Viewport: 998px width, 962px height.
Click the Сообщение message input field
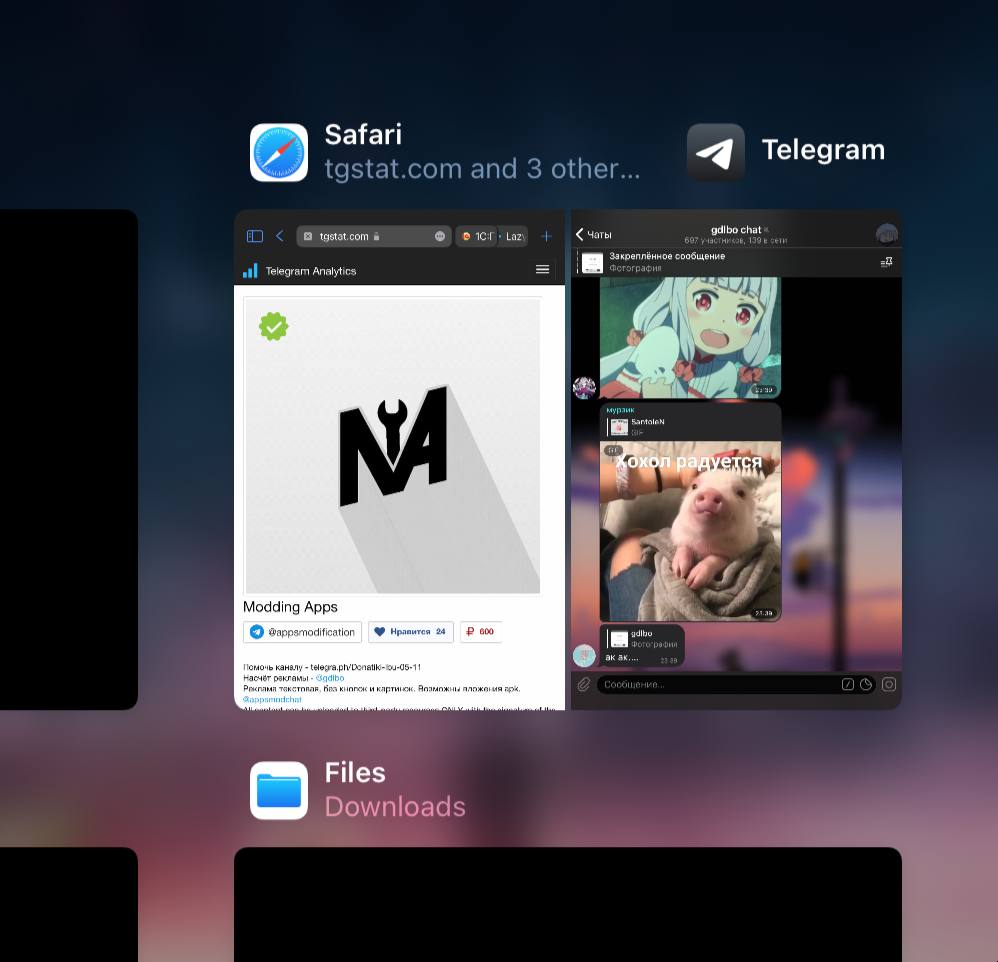click(x=719, y=684)
